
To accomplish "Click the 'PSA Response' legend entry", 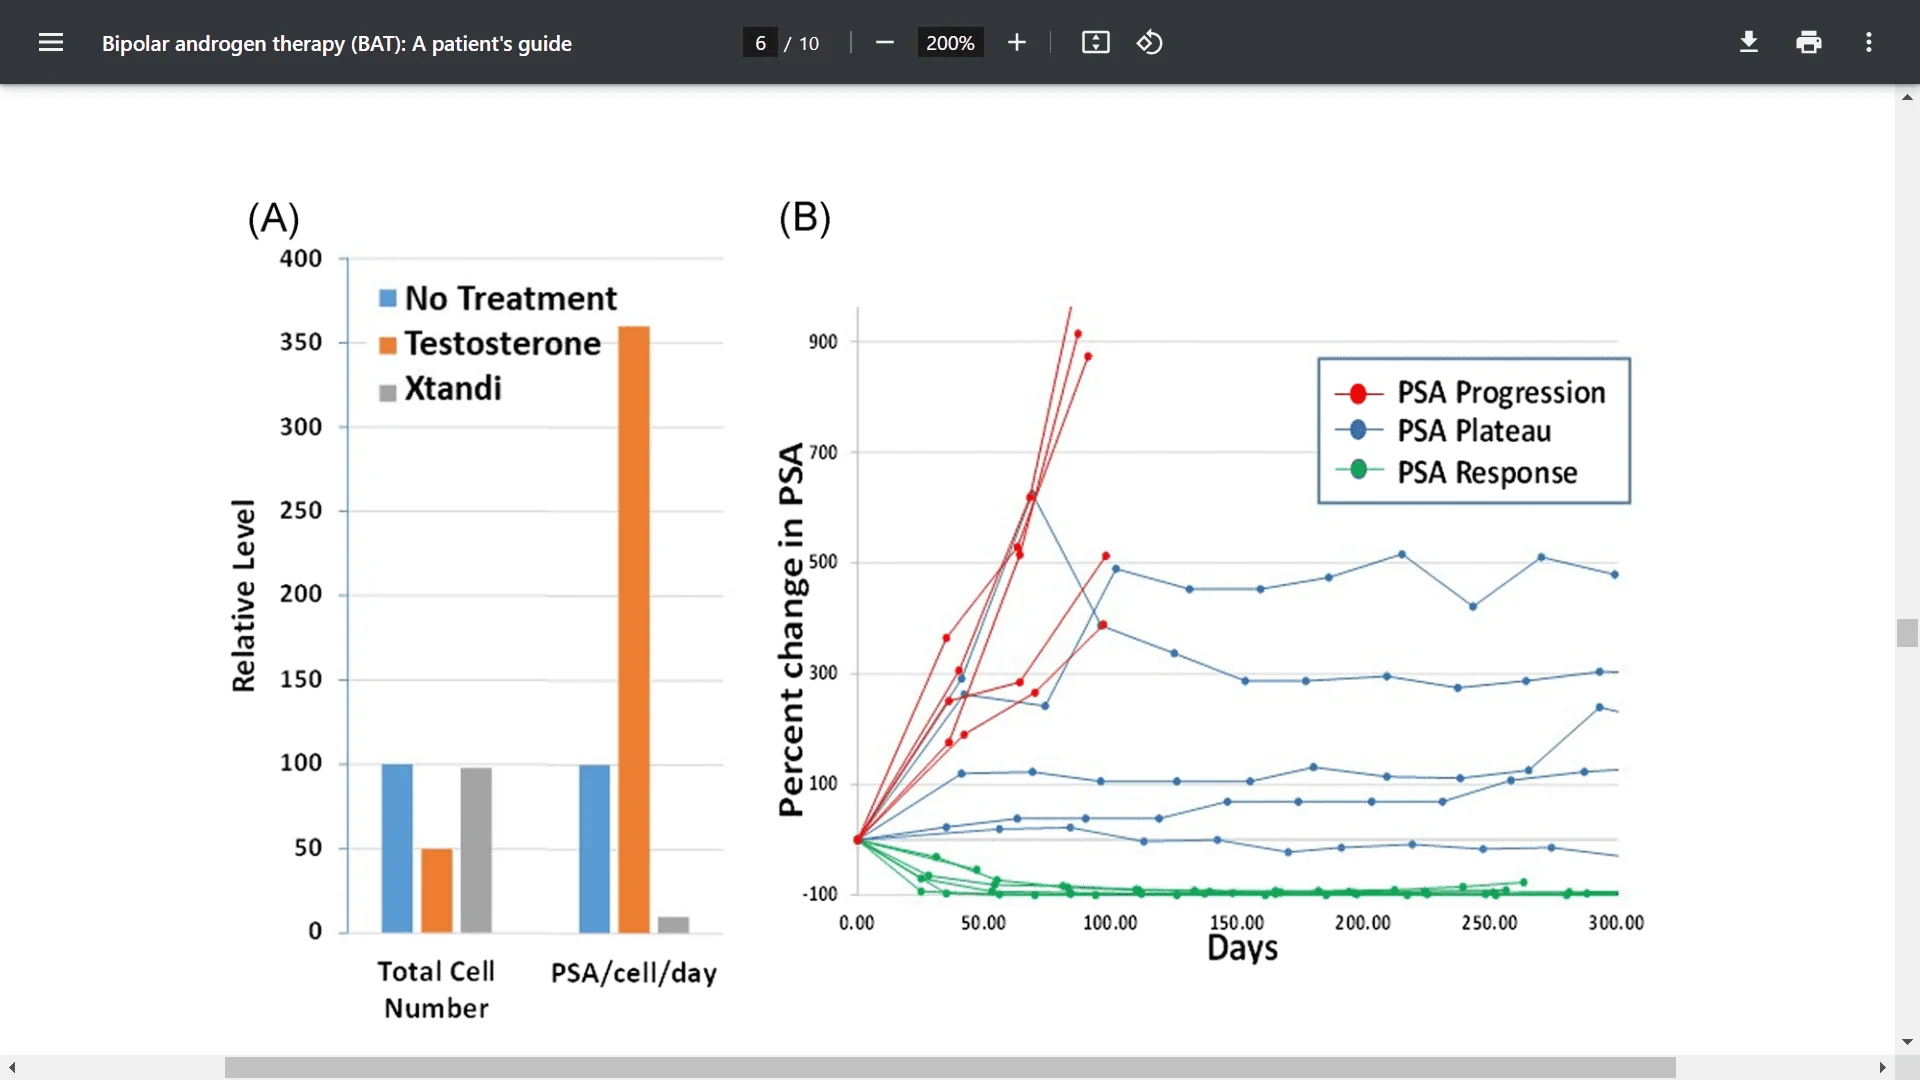I will 1456,471.
